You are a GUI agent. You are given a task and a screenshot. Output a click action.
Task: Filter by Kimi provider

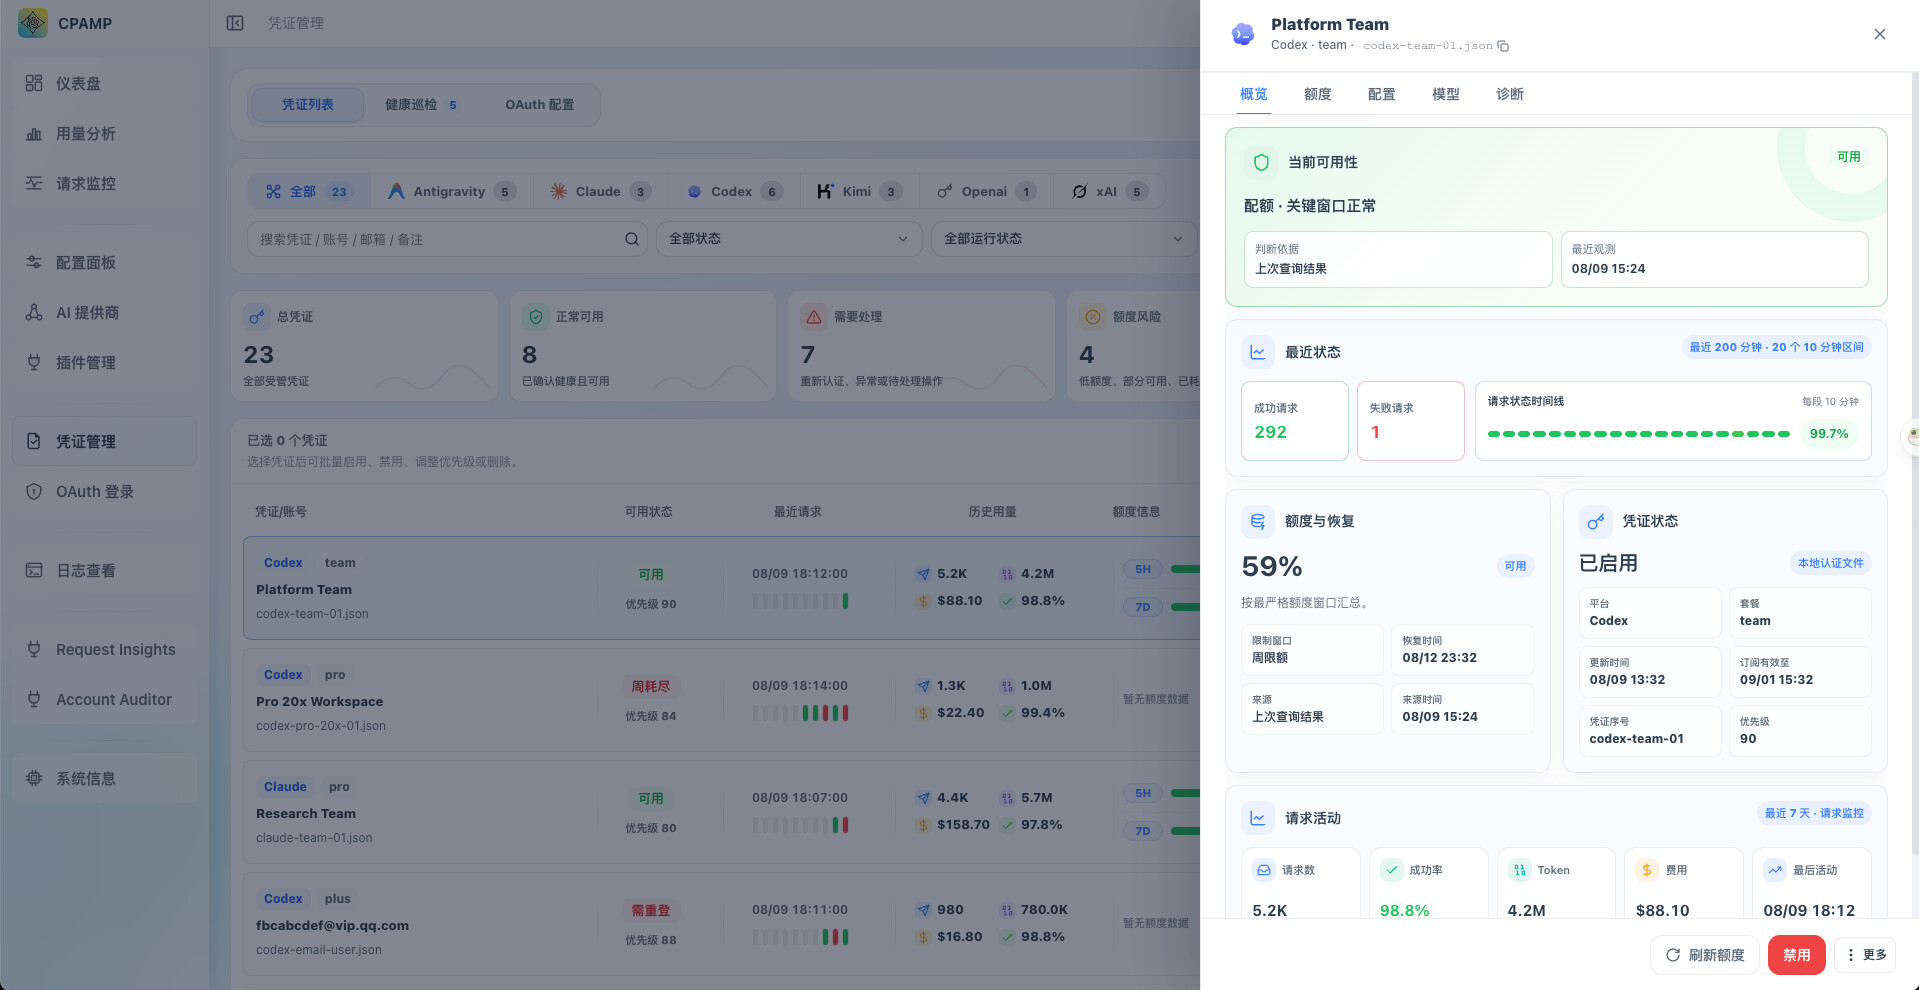coord(860,192)
